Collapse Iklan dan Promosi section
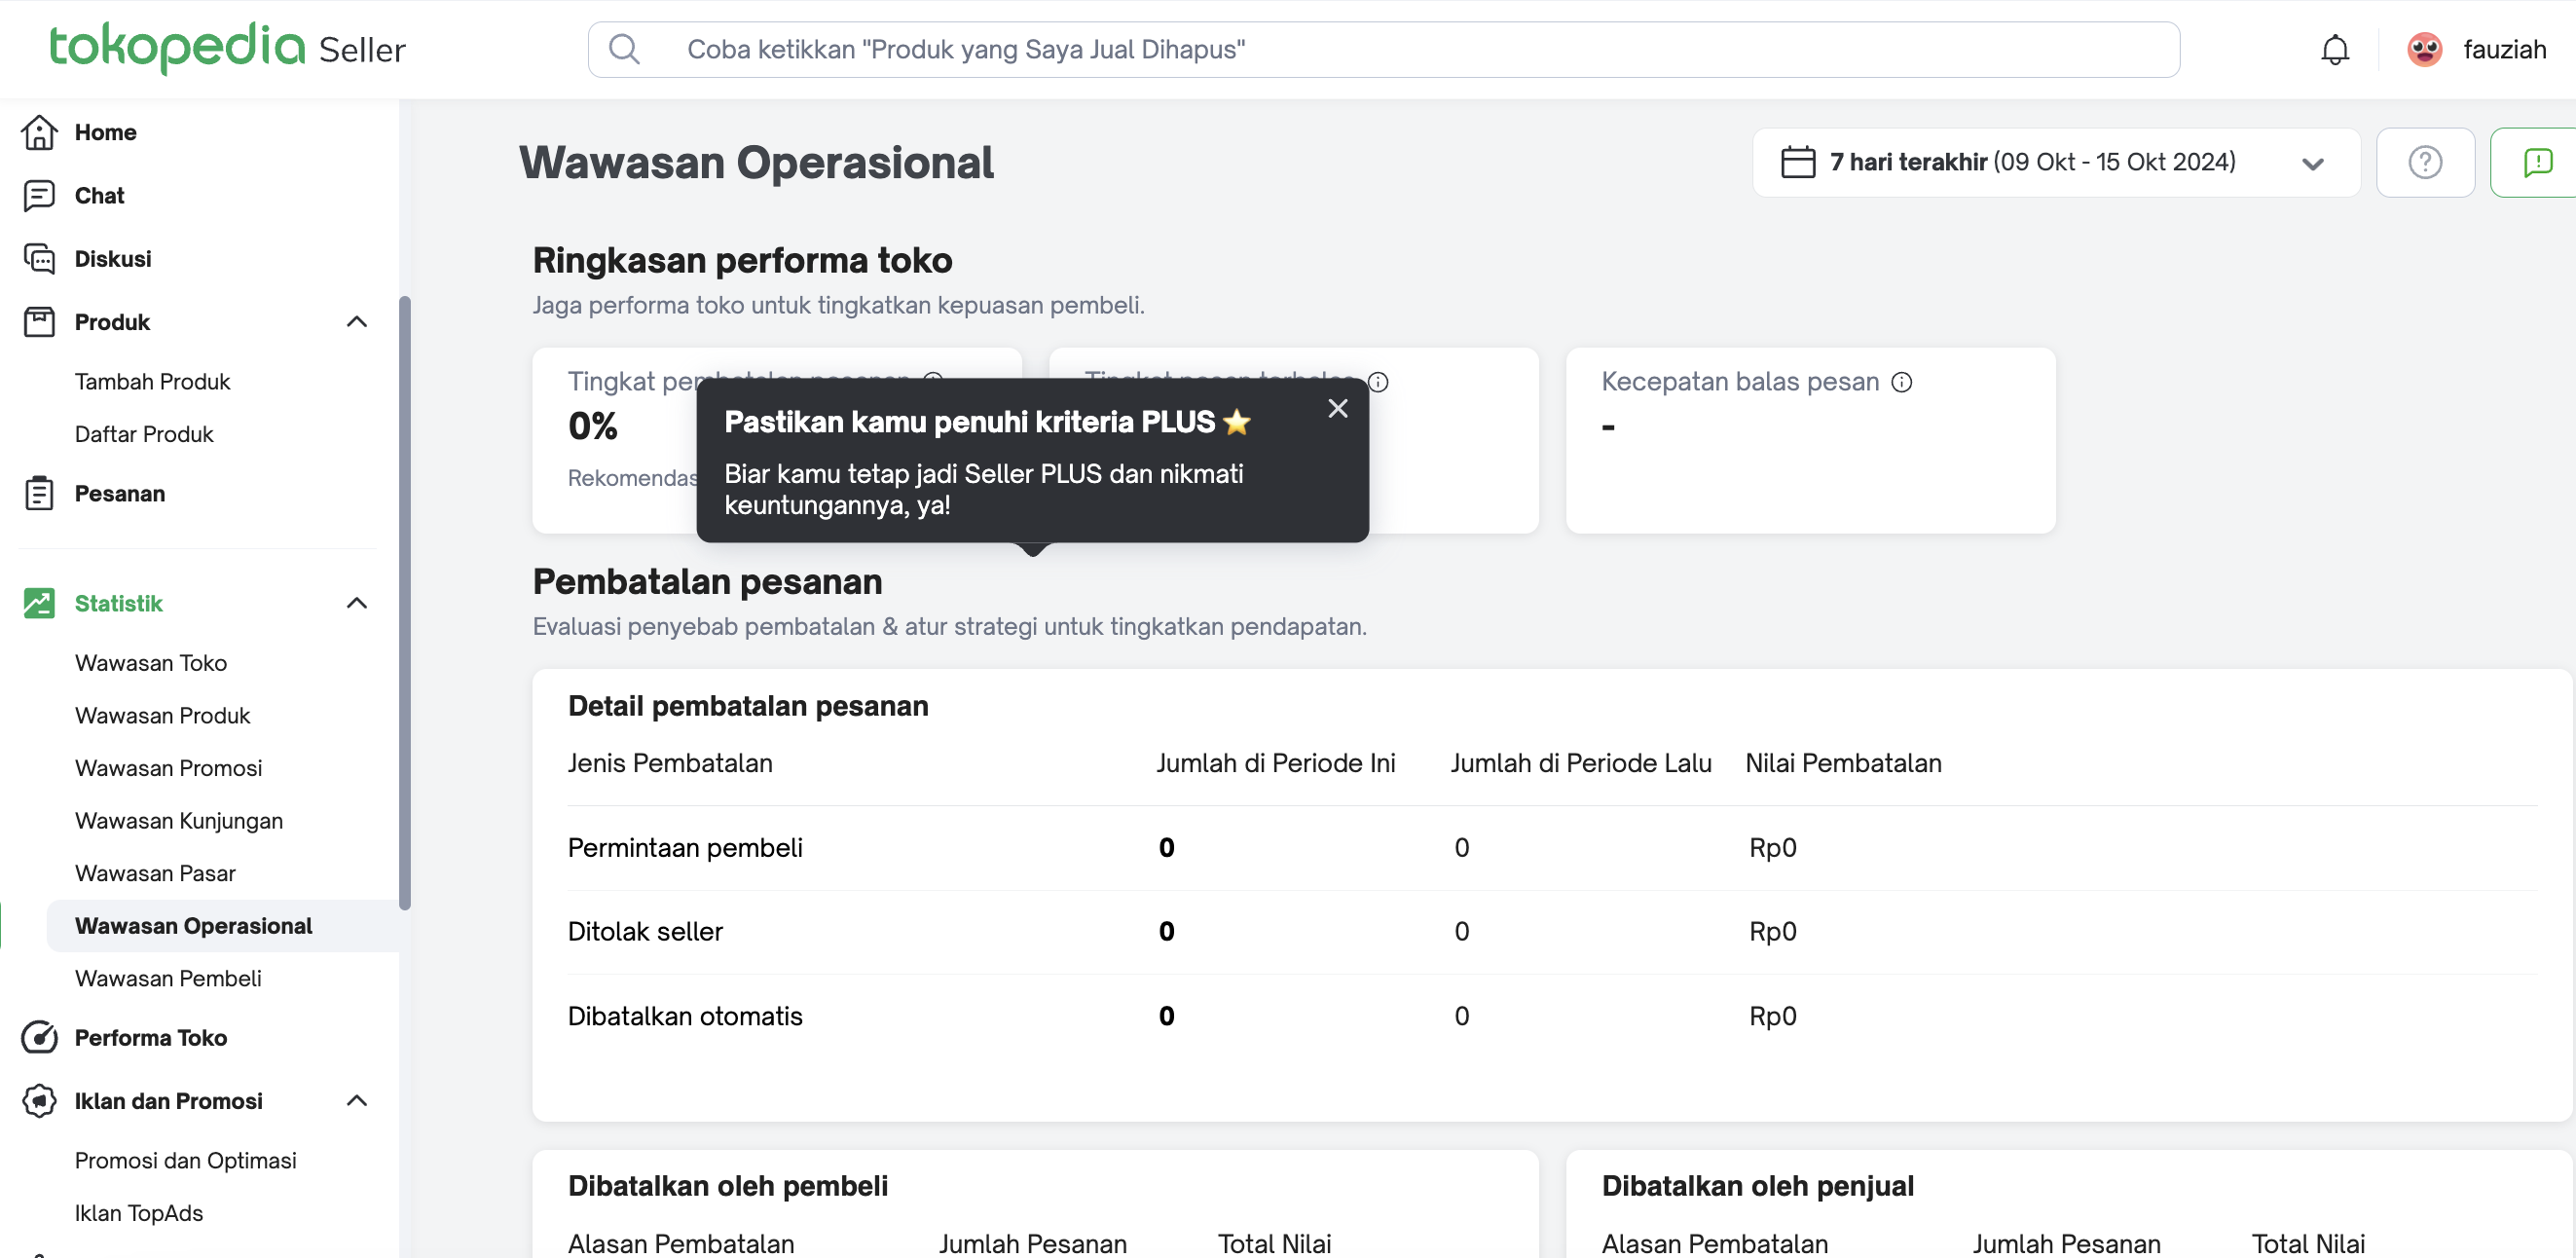 (x=356, y=1100)
